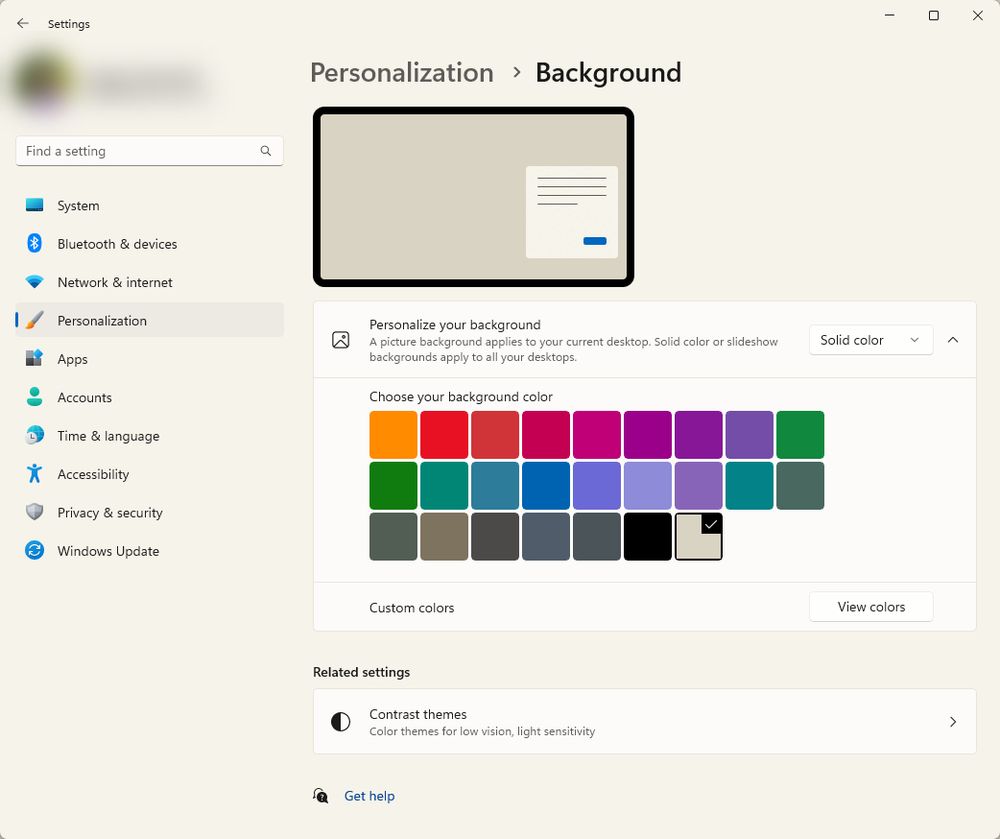Pick the first-row green swatch
The height and width of the screenshot is (839, 1000).
(x=800, y=435)
